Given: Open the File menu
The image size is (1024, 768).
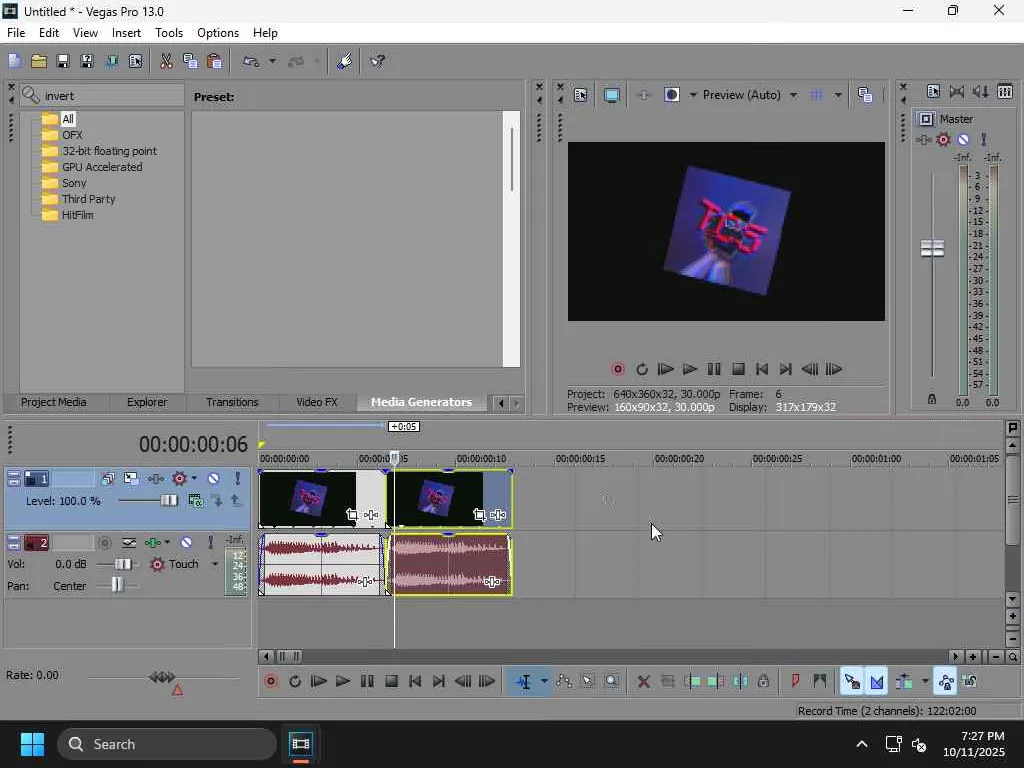Looking at the screenshot, I should (16, 33).
